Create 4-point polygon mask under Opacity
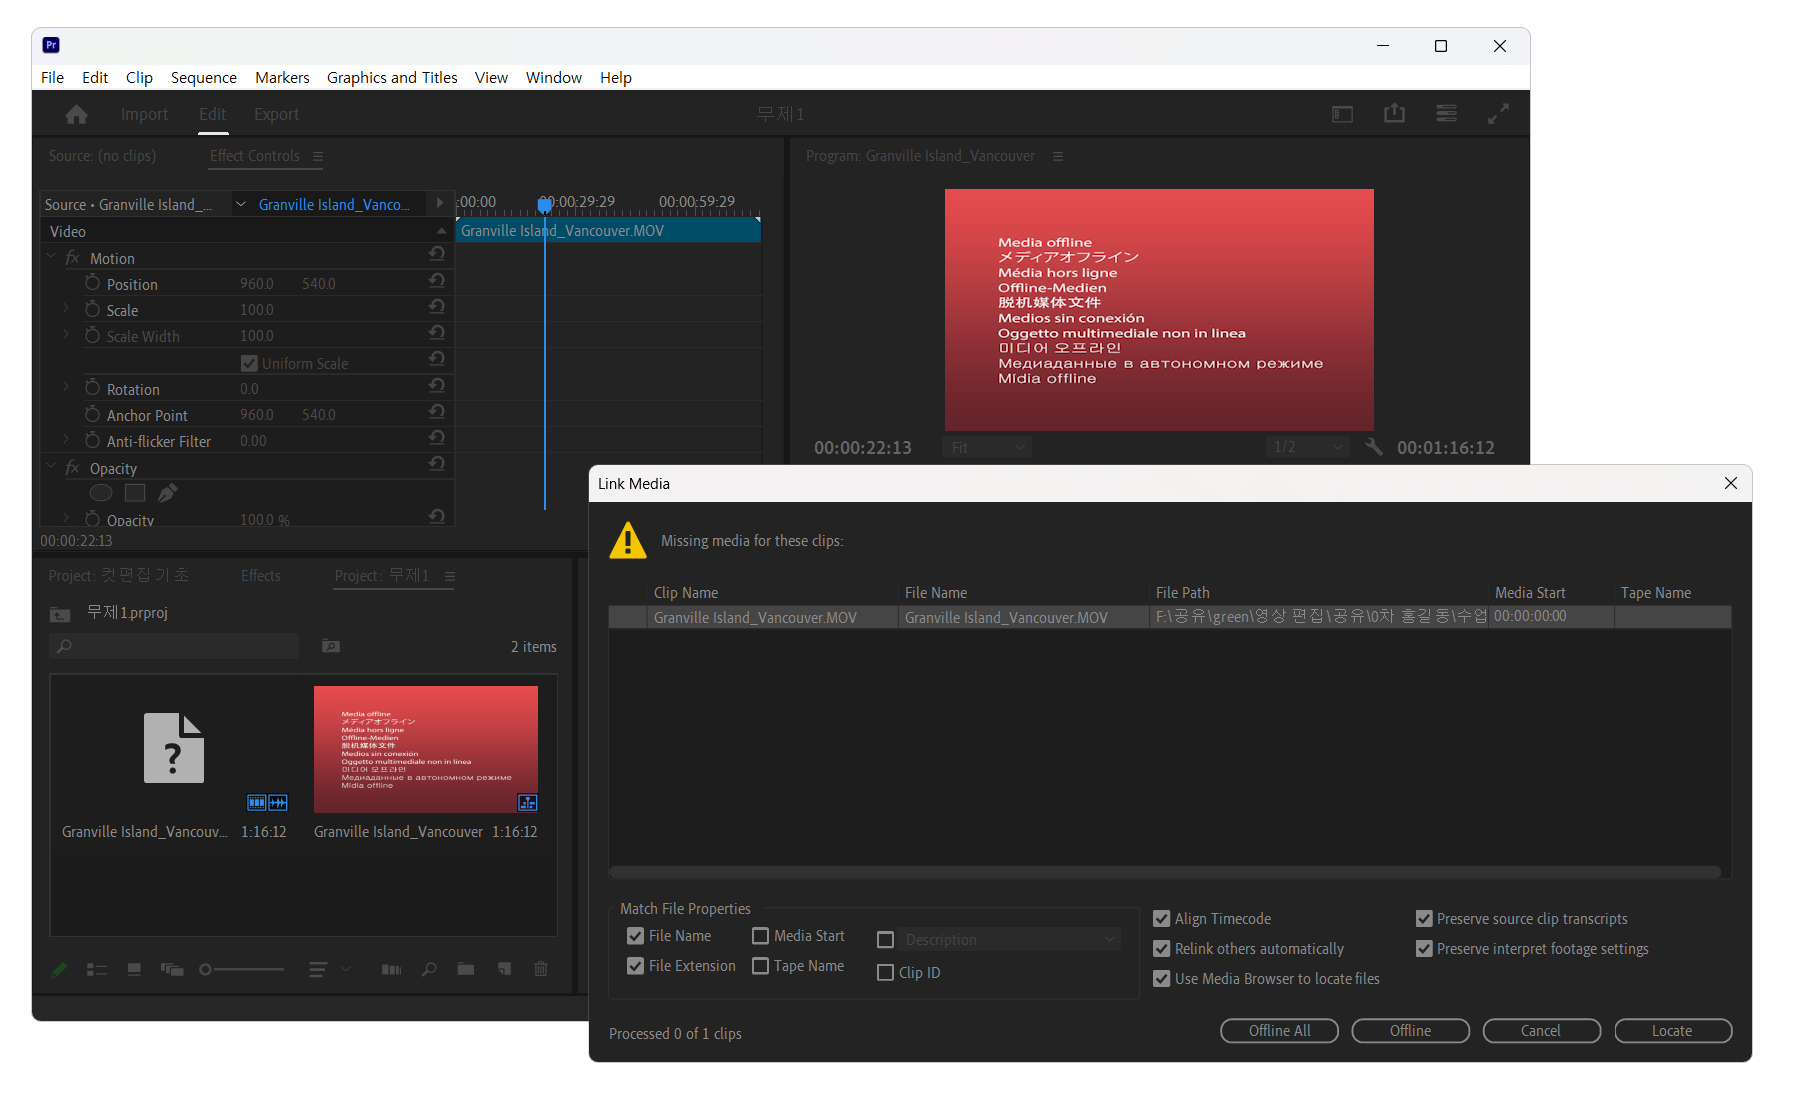Image resolution: width=1793 pixels, height=1095 pixels. [135, 492]
